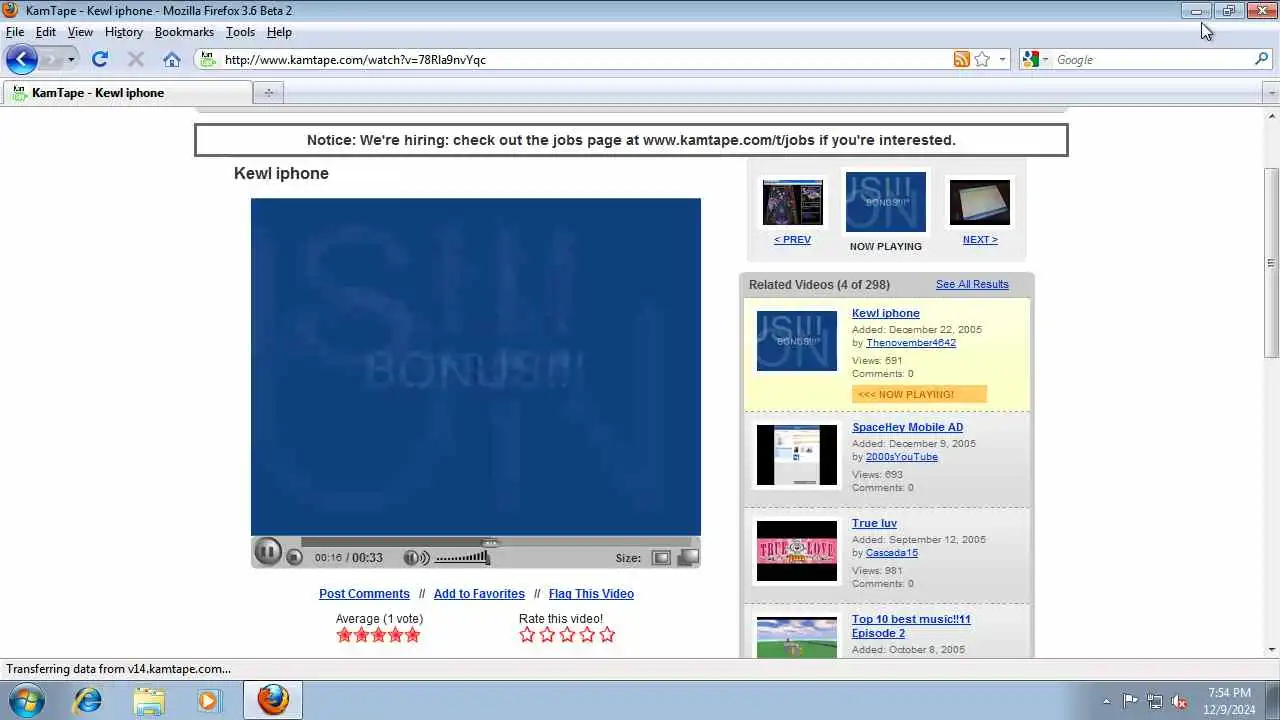Screen dimensions: 1280x720
Task: Click the Post Comments link
Action: pyautogui.click(x=364, y=594)
